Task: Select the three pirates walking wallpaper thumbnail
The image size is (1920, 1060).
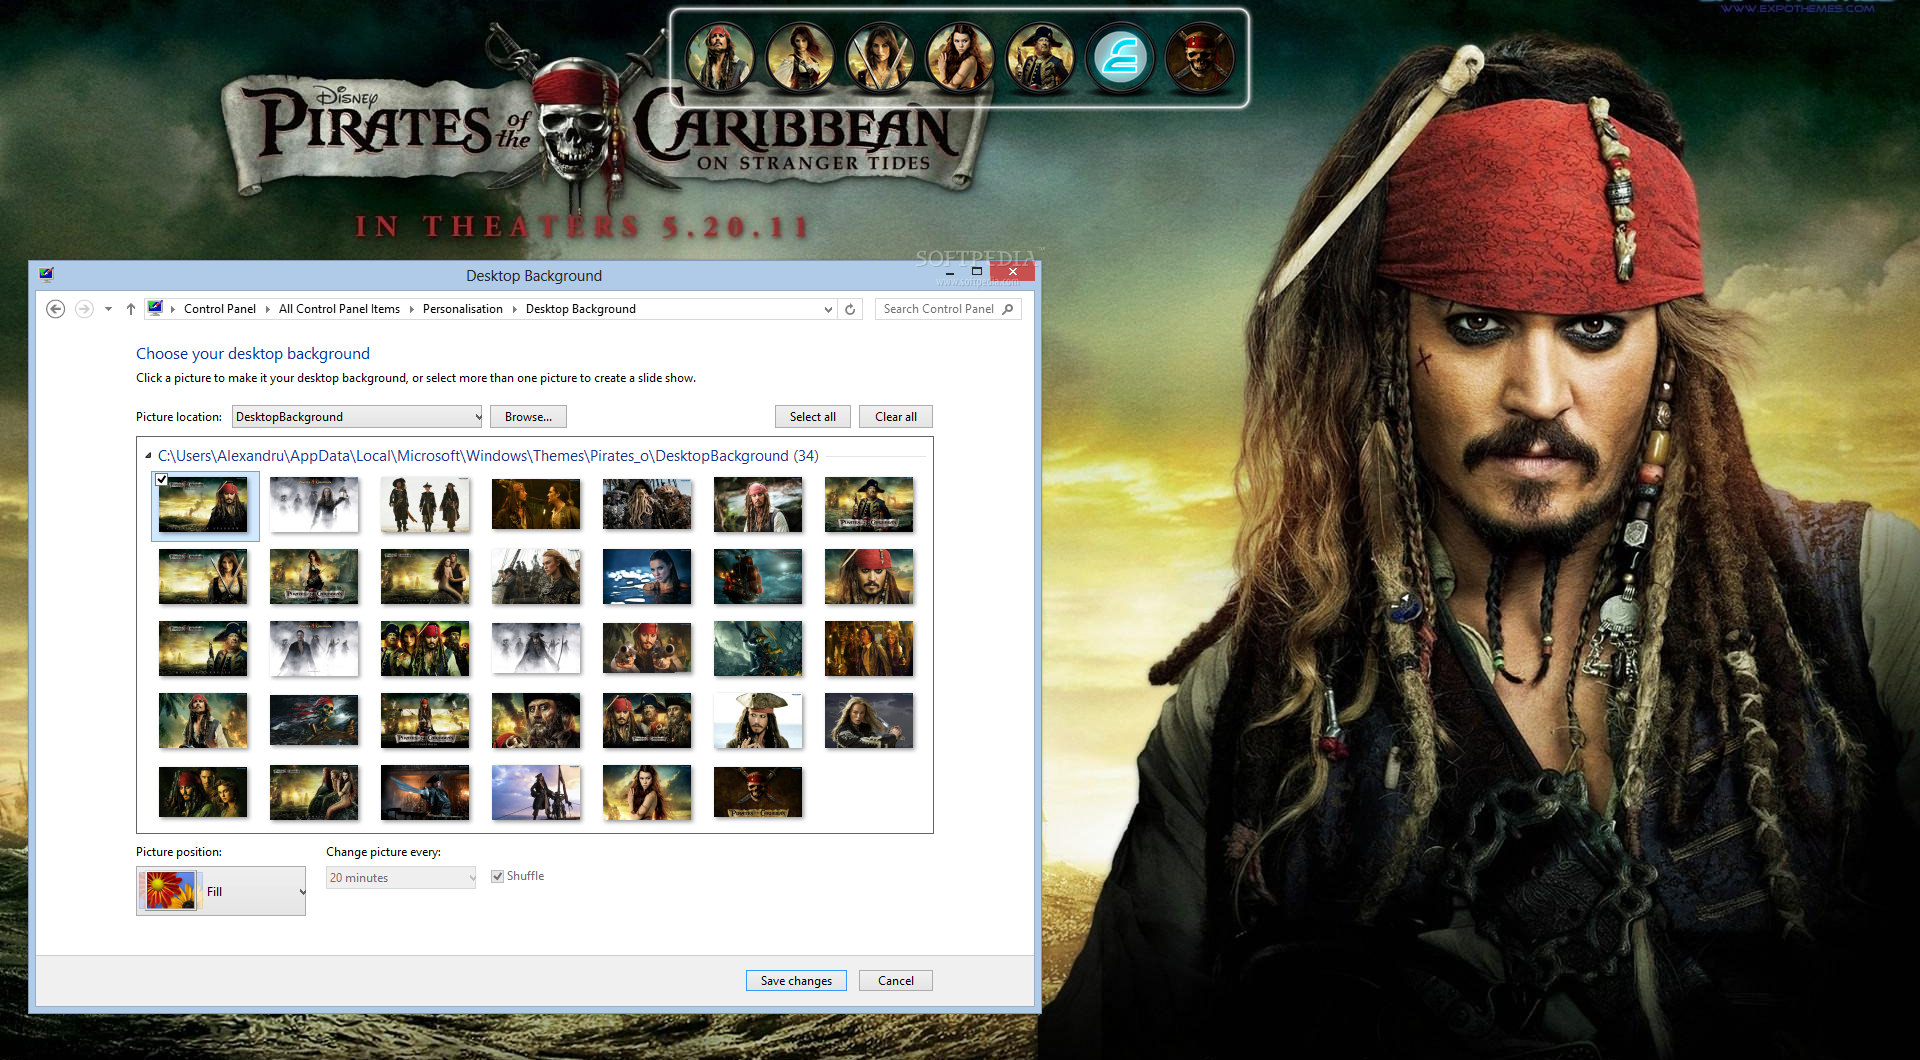Action: click(425, 504)
